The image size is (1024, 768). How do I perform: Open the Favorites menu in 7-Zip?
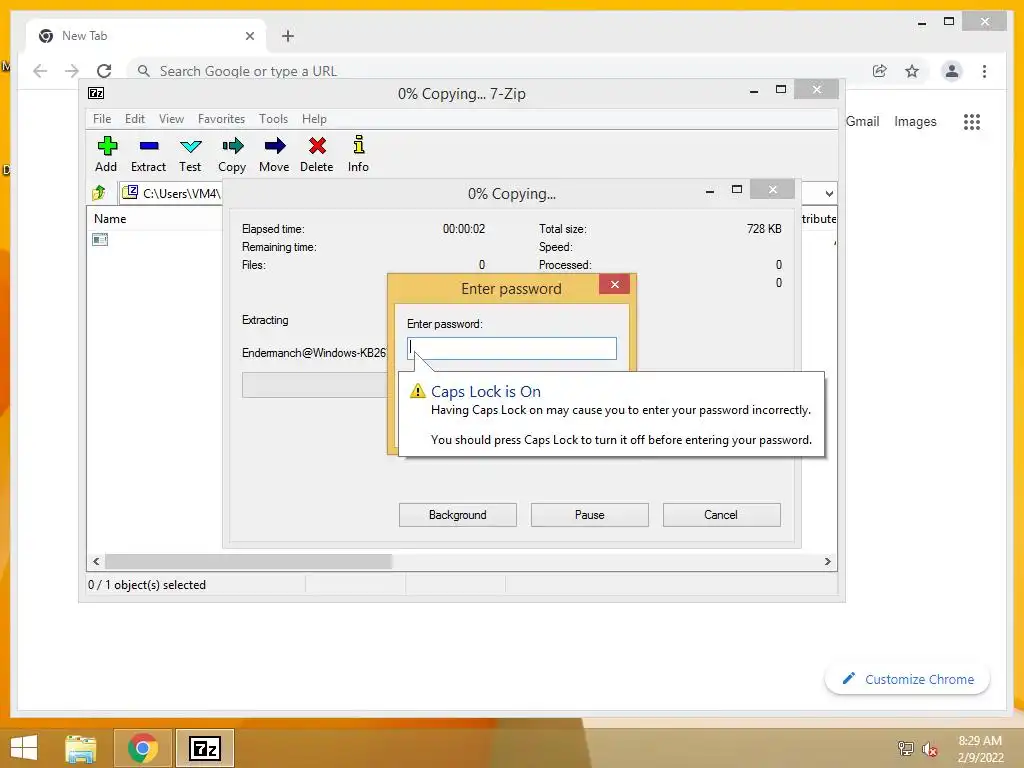click(221, 119)
